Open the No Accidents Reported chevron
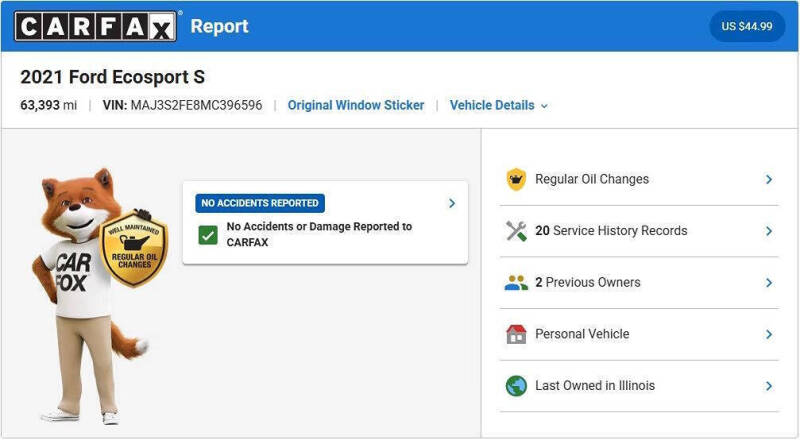The height and width of the screenshot is (440, 800). tap(452, 203)
